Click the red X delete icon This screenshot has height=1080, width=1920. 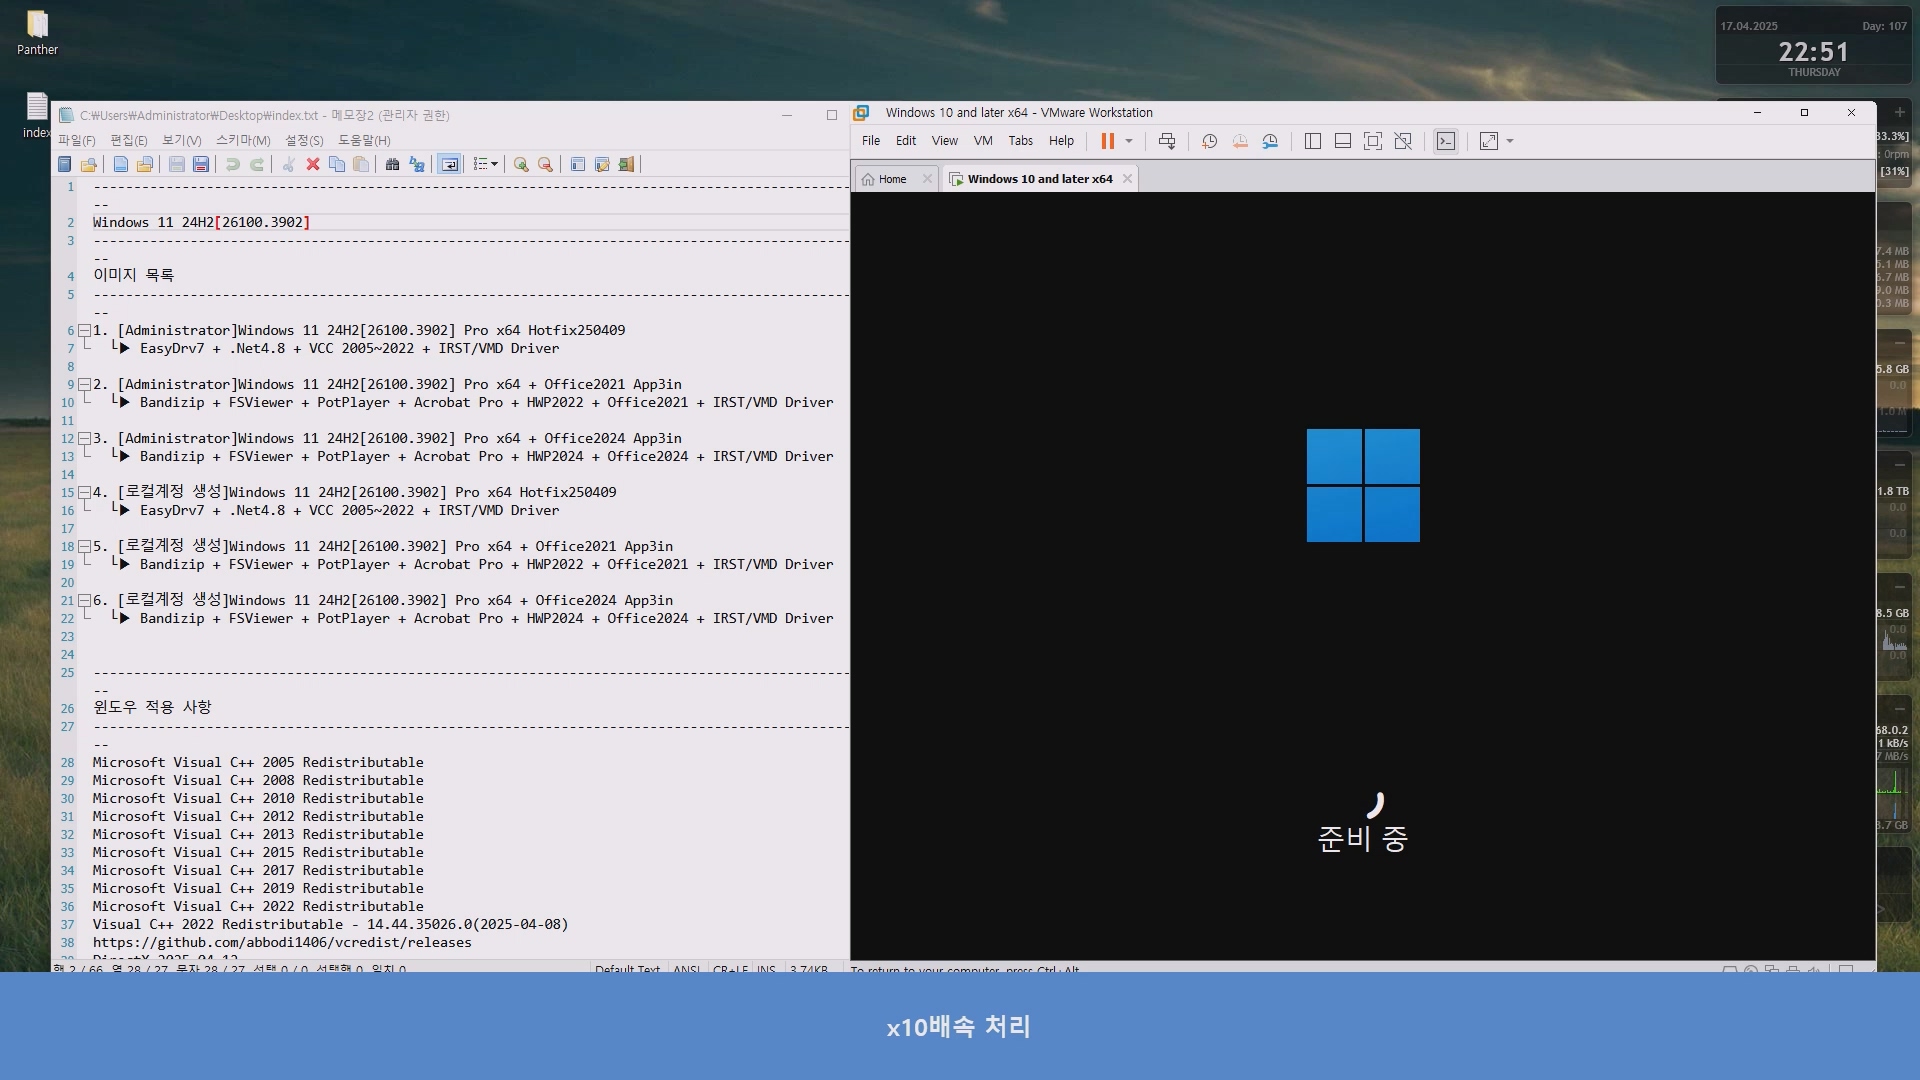tap(313, 164)
